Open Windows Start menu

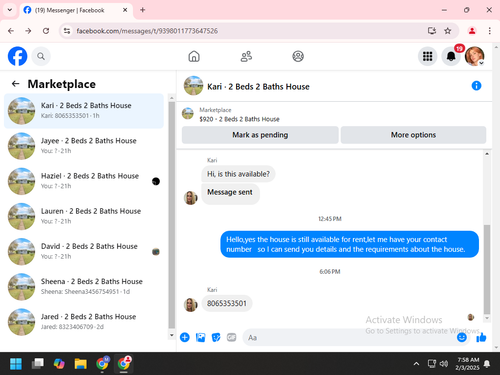point(16,364)
